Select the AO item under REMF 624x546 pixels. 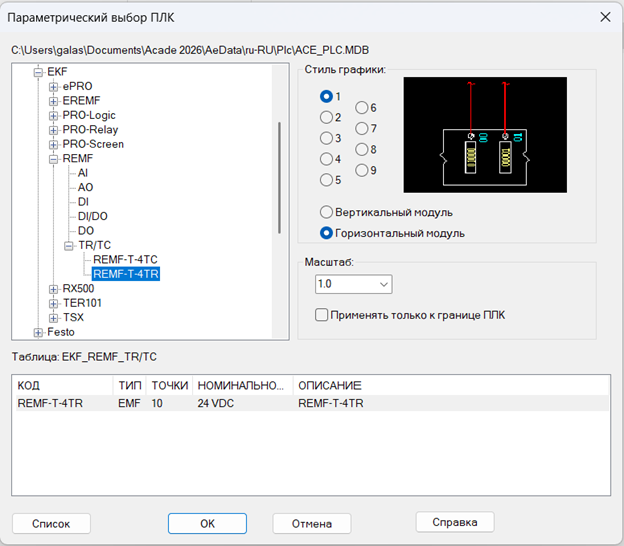coord(86,187)
